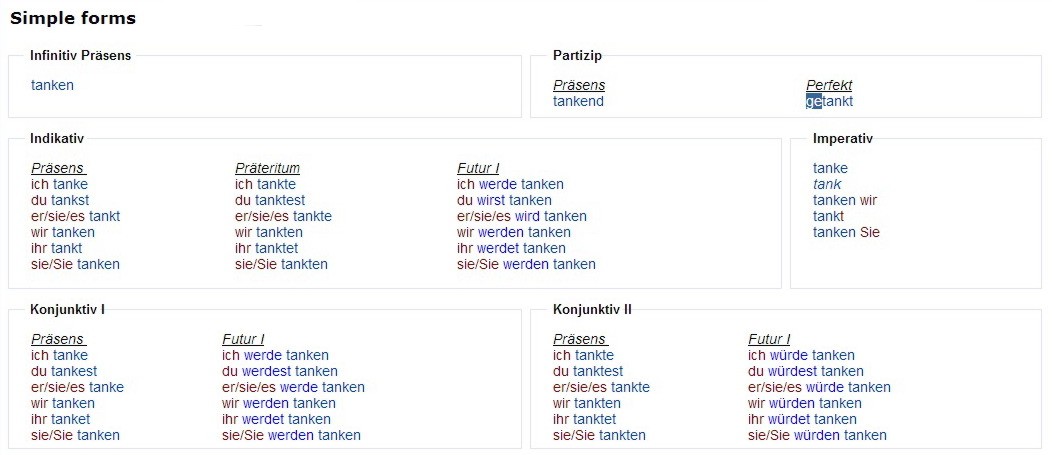Viewport: 1052px width, 455px height.
Task: Select "du wirst tanken" in Futur I
Action: pyautogui.click(x=505, y=200)
